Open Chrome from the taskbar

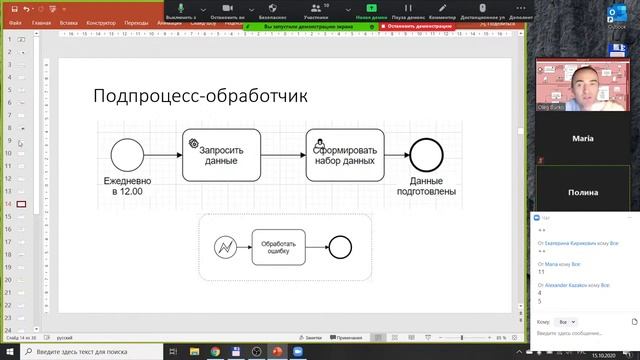pos(215,351)
